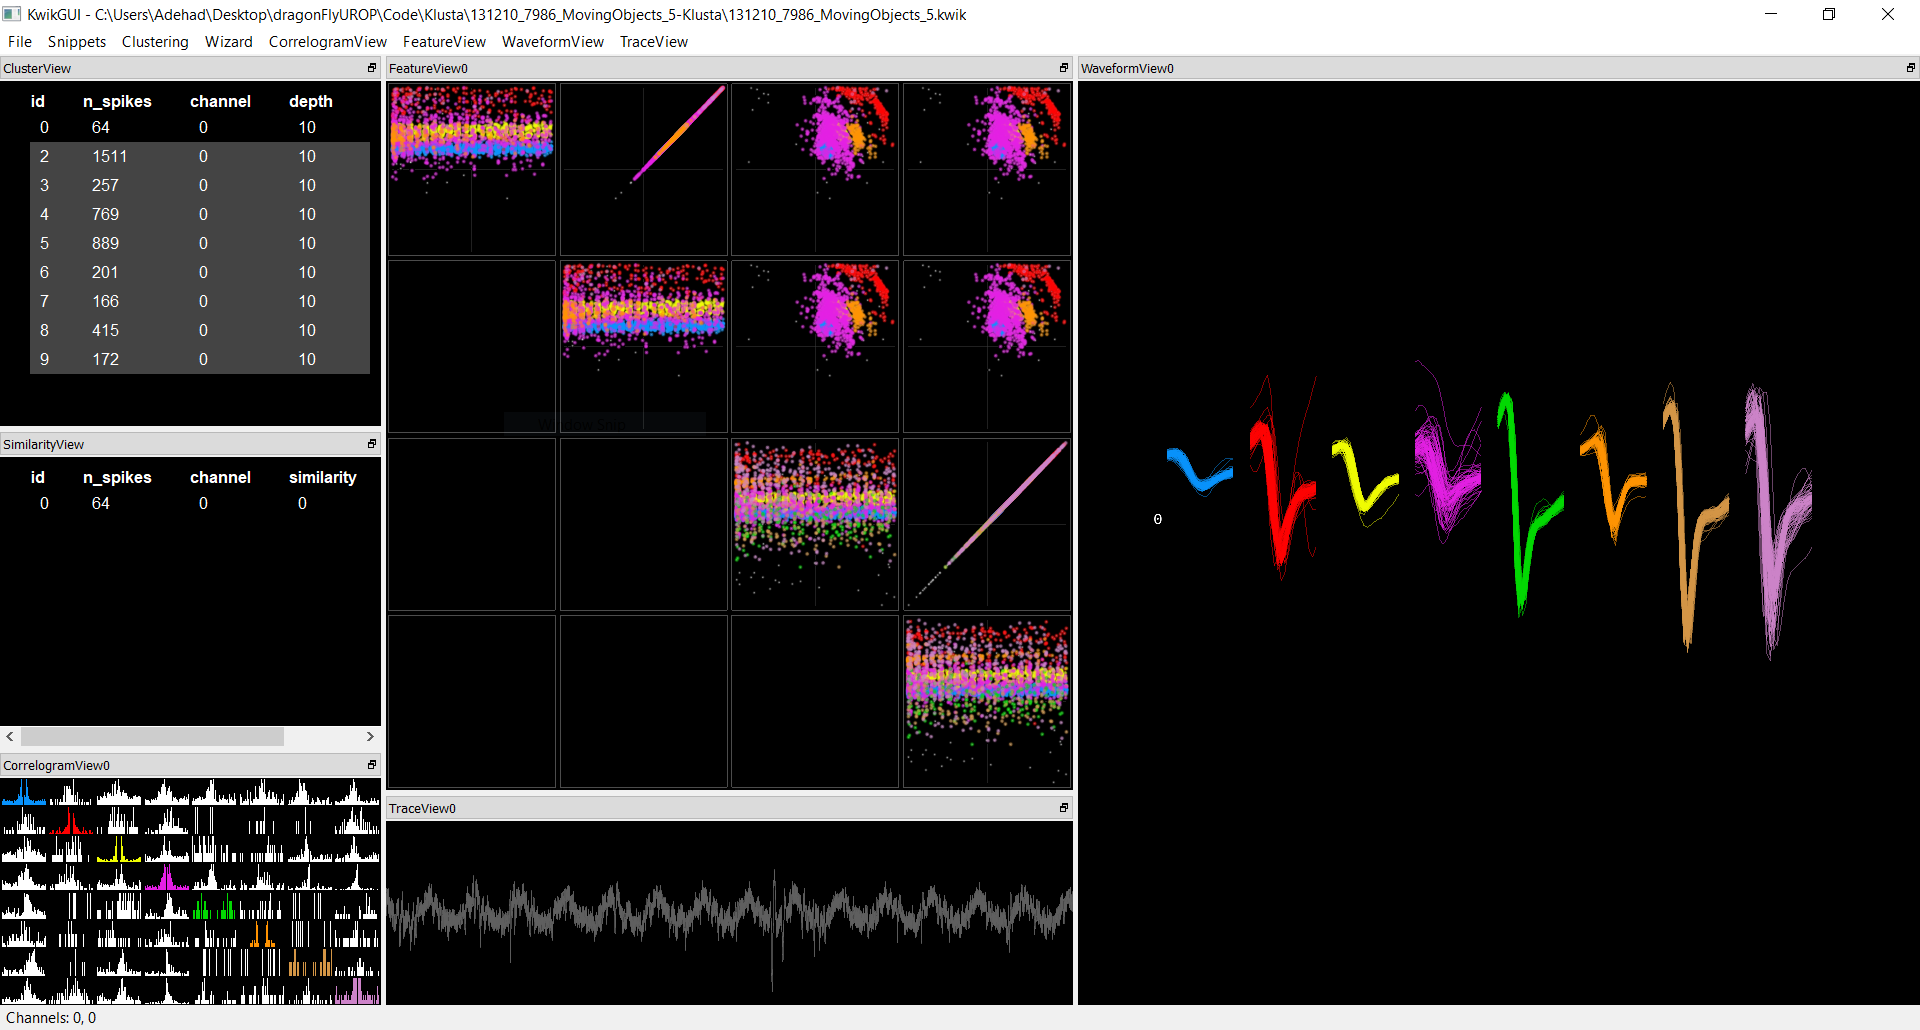The width and height of the screenshot is (1920, 1030).
Task: Open the TraceView menu
Action: click(654, 42)
